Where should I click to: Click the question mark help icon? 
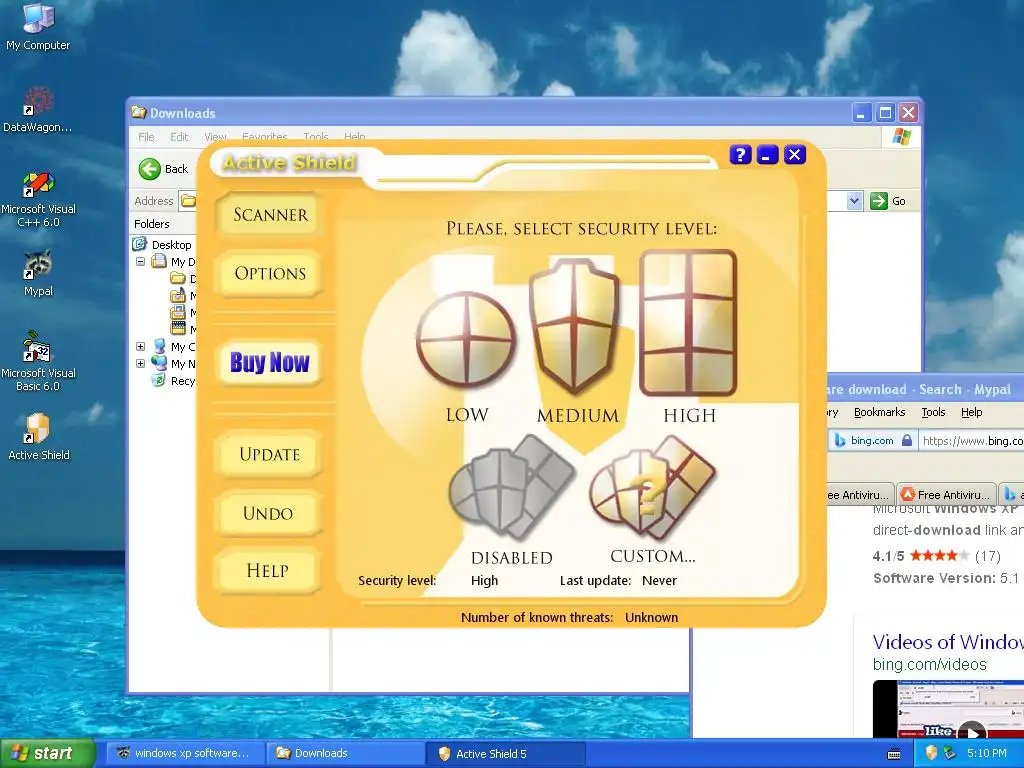click(x=740, y=155)
